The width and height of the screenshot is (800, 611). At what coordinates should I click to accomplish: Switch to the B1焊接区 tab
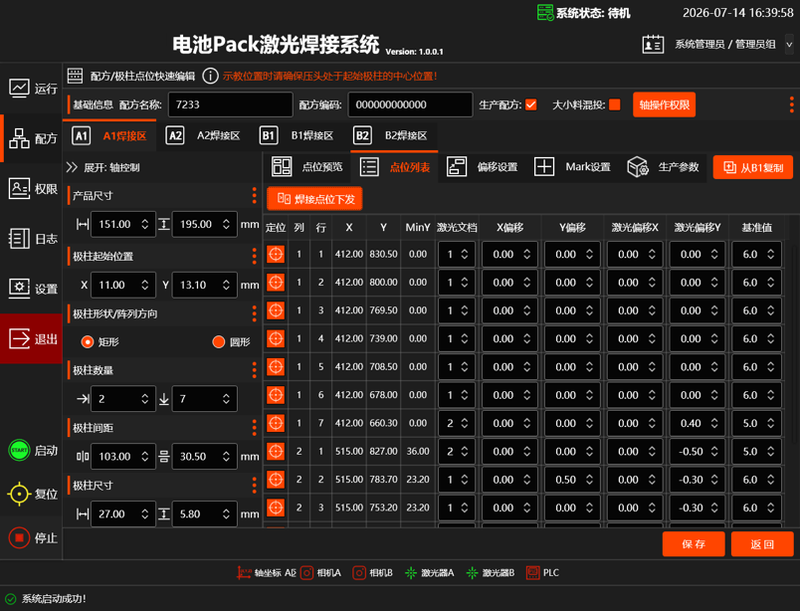point(297,136)
